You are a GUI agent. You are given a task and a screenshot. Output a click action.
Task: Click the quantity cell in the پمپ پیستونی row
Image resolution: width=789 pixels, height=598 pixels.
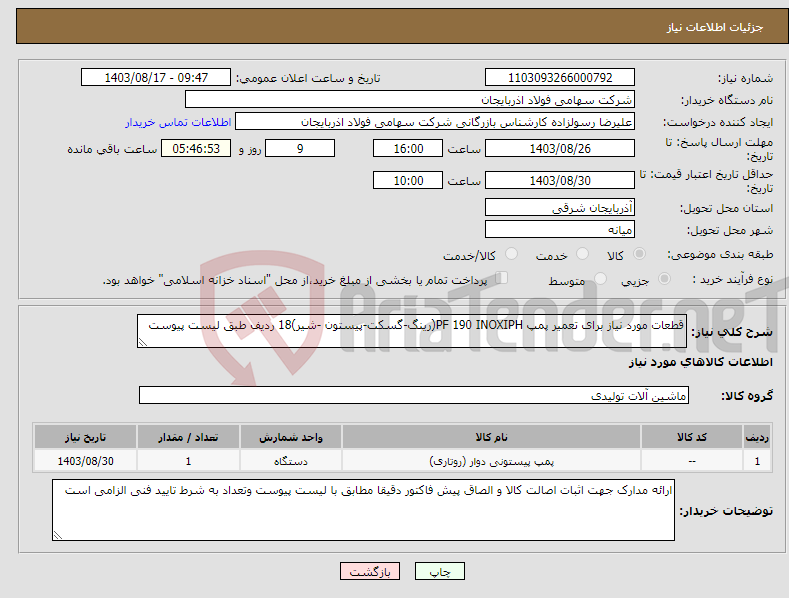tap(188, 461)
